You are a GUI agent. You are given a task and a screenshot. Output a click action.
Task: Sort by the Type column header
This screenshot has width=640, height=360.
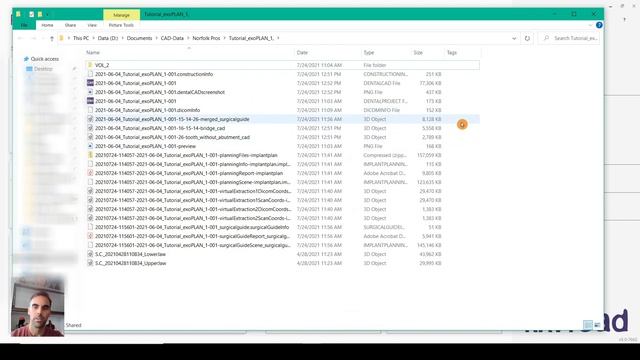(x=369, y=53)
